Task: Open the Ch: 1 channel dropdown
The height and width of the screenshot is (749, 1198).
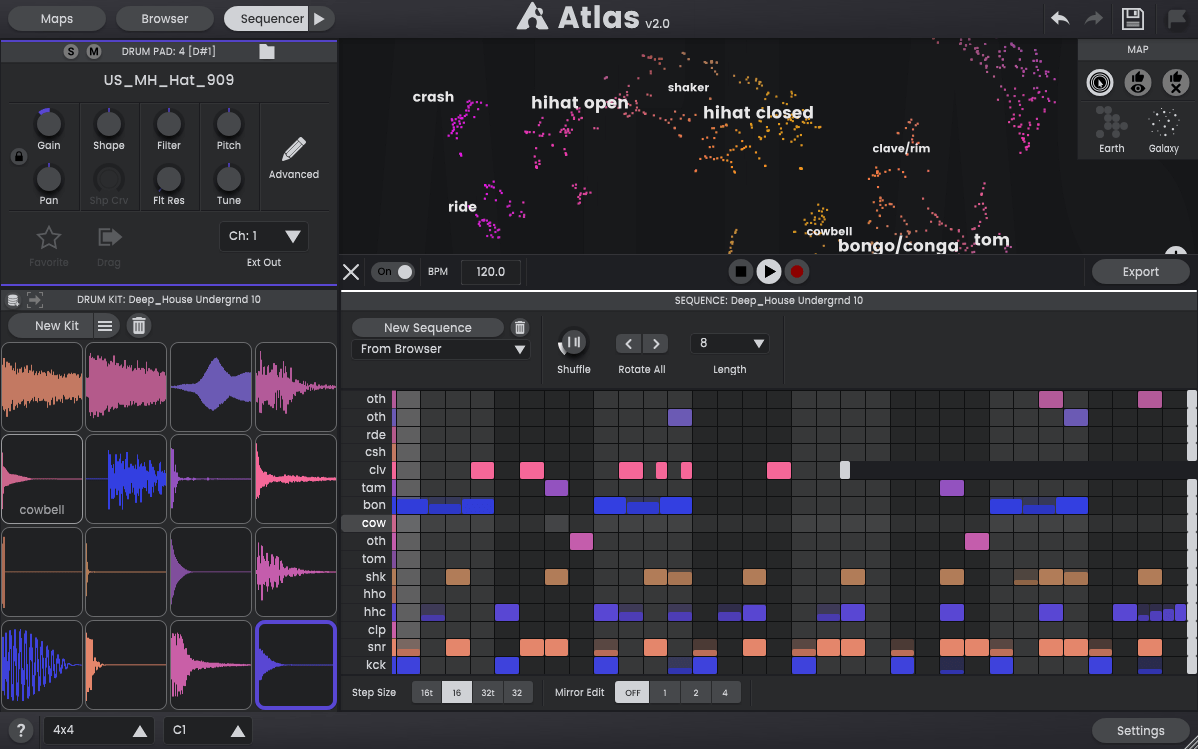Action: click(x=263, y=235)
